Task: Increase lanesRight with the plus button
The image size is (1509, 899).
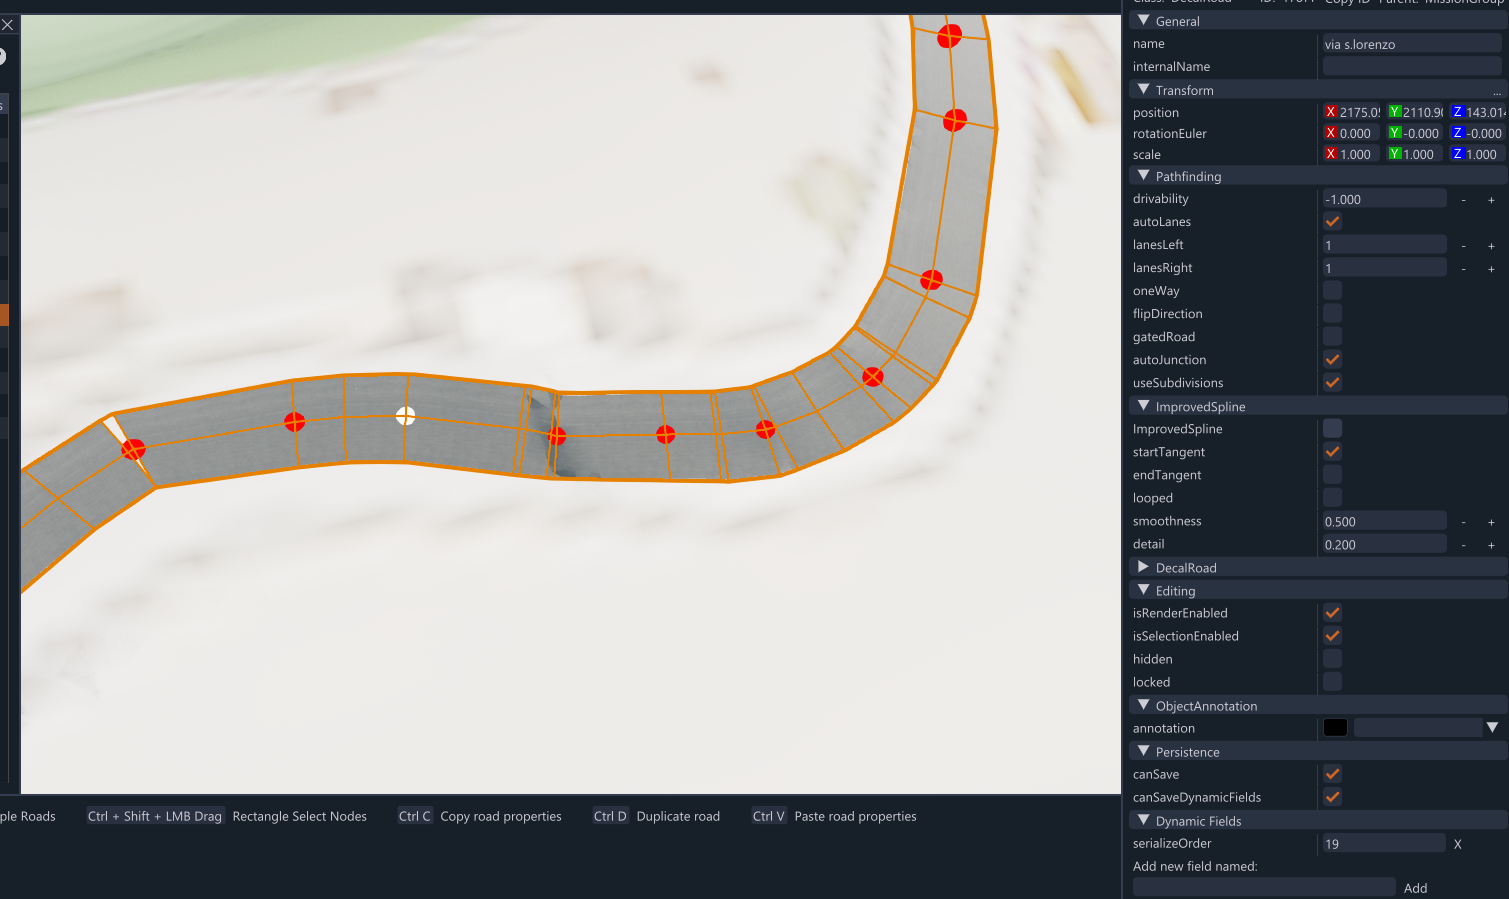Action: point(1491,269)
